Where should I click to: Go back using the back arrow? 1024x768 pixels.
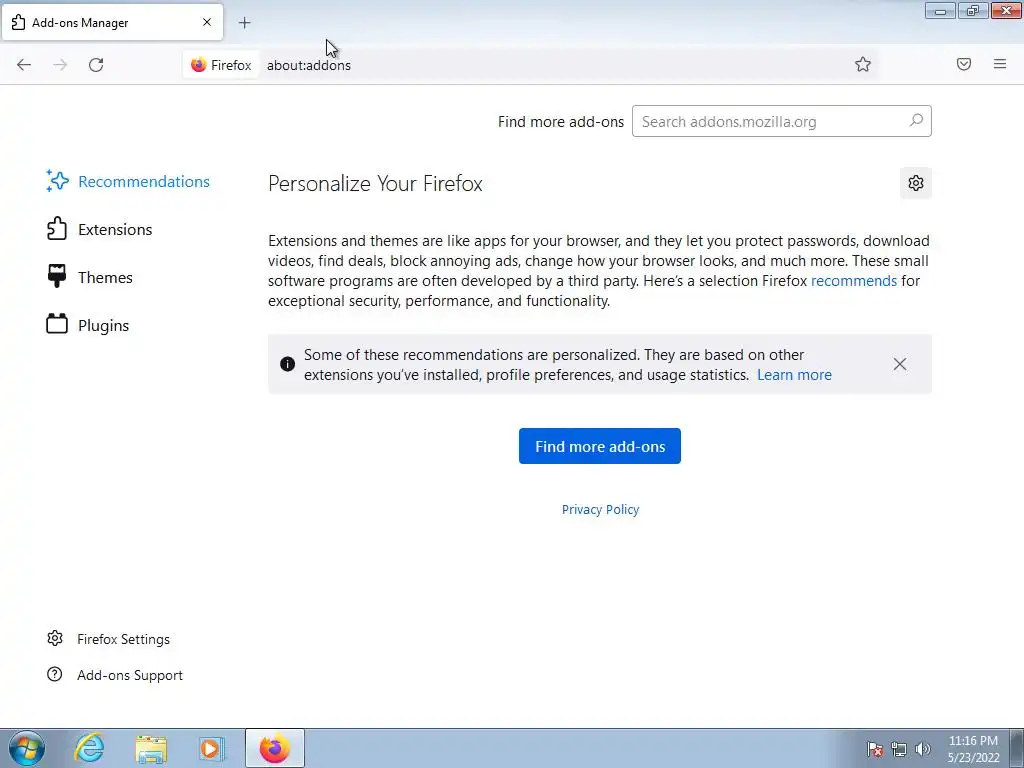coord(24,65)
